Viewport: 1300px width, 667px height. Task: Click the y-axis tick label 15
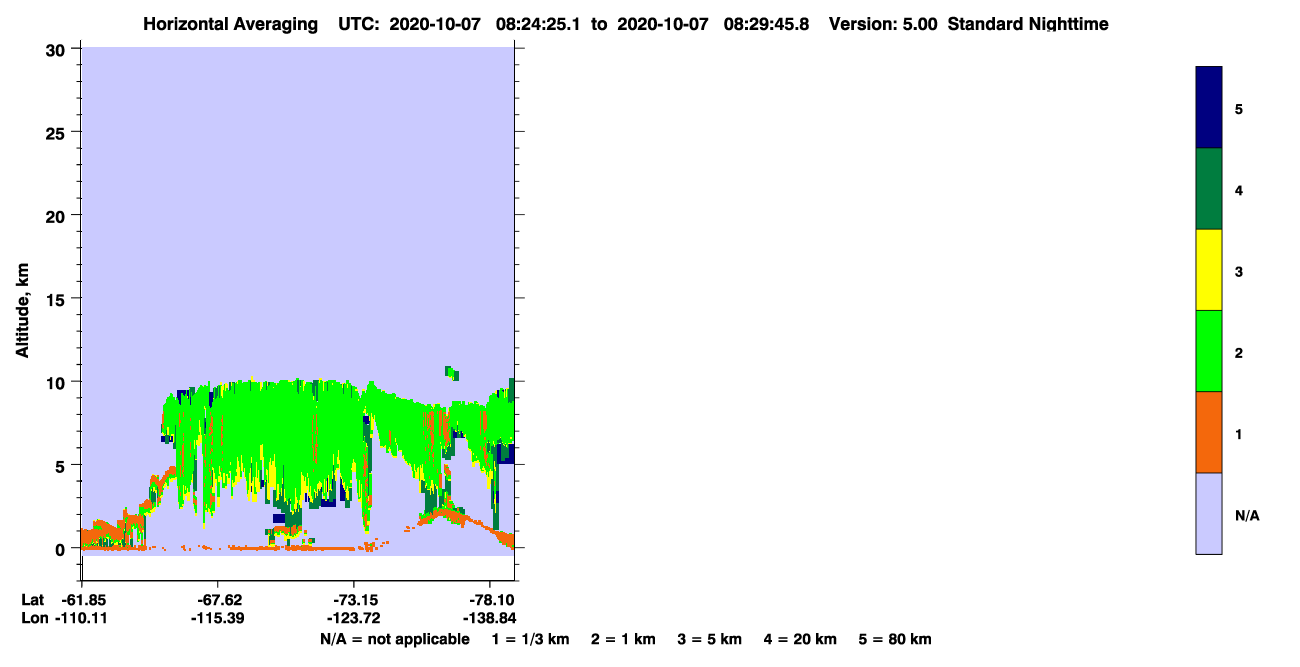tap(57, 299)
